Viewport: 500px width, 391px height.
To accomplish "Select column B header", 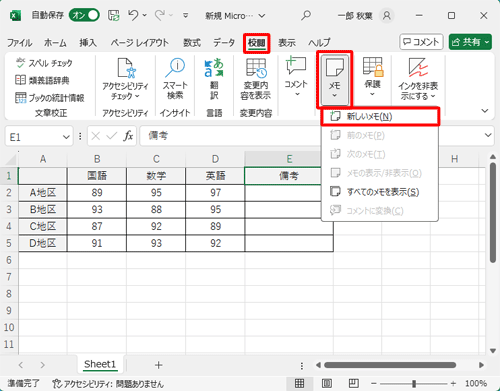I will (x=97, y=159).
